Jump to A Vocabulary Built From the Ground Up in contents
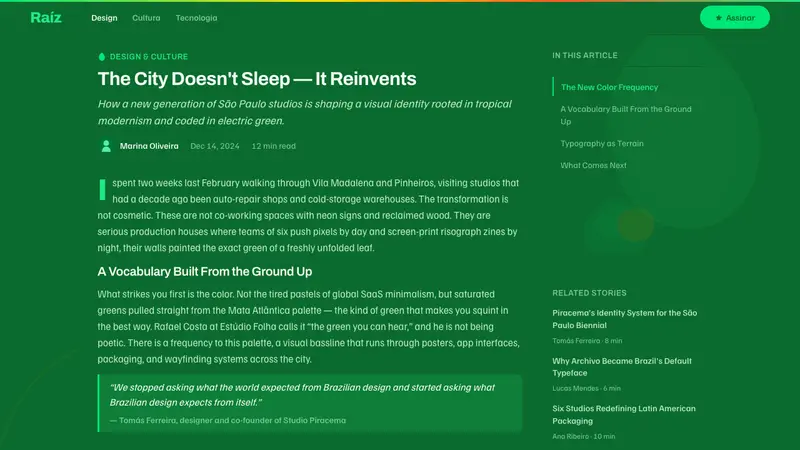Viewport: 800px width, 450px height. tap(626, 115)
